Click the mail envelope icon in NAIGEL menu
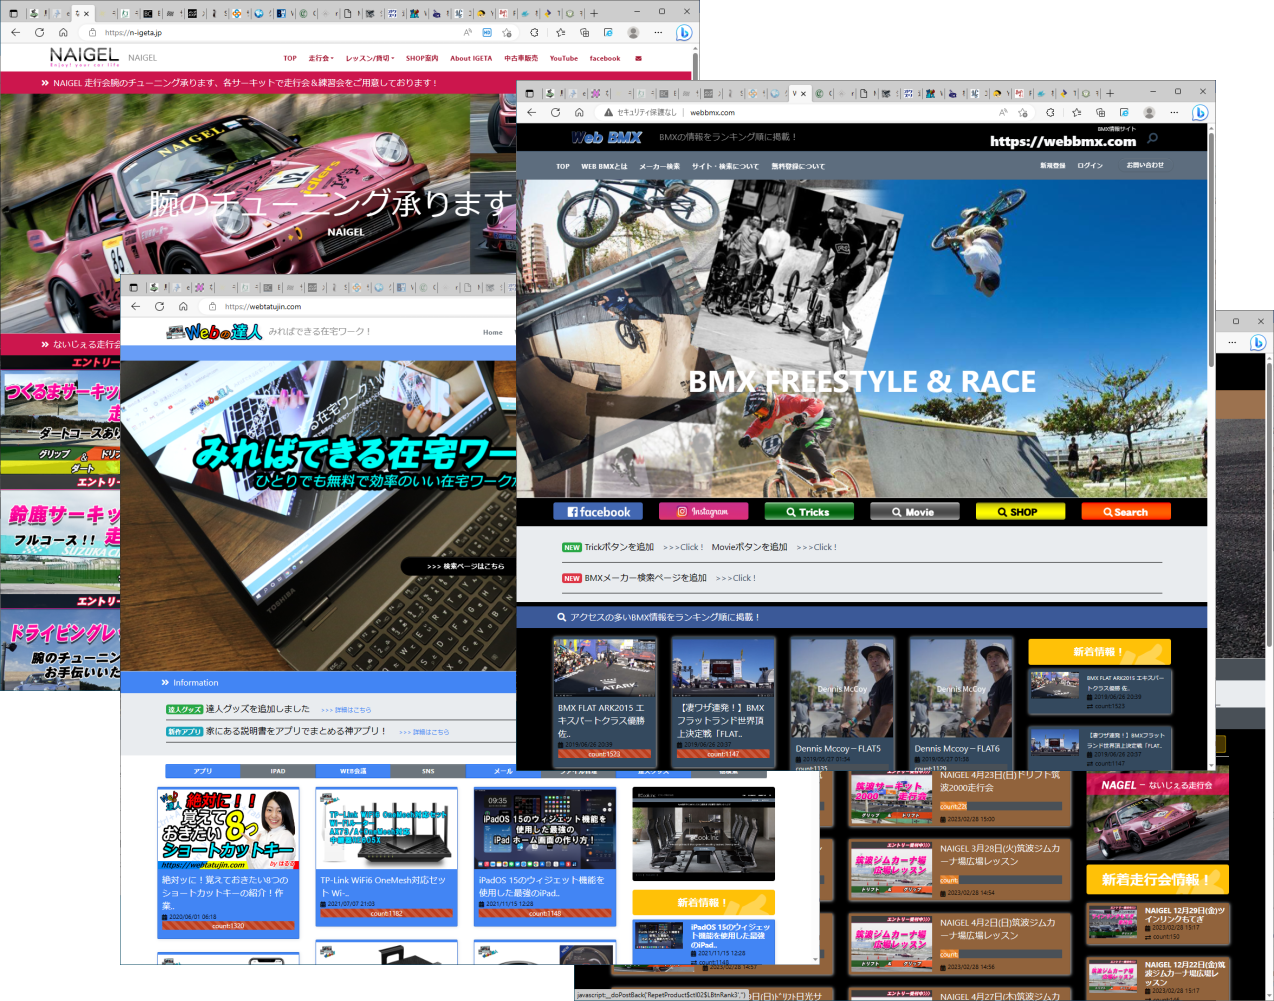Viewport: 1274px width, 1001px height. pyautogui.click(x=638, y=58)
